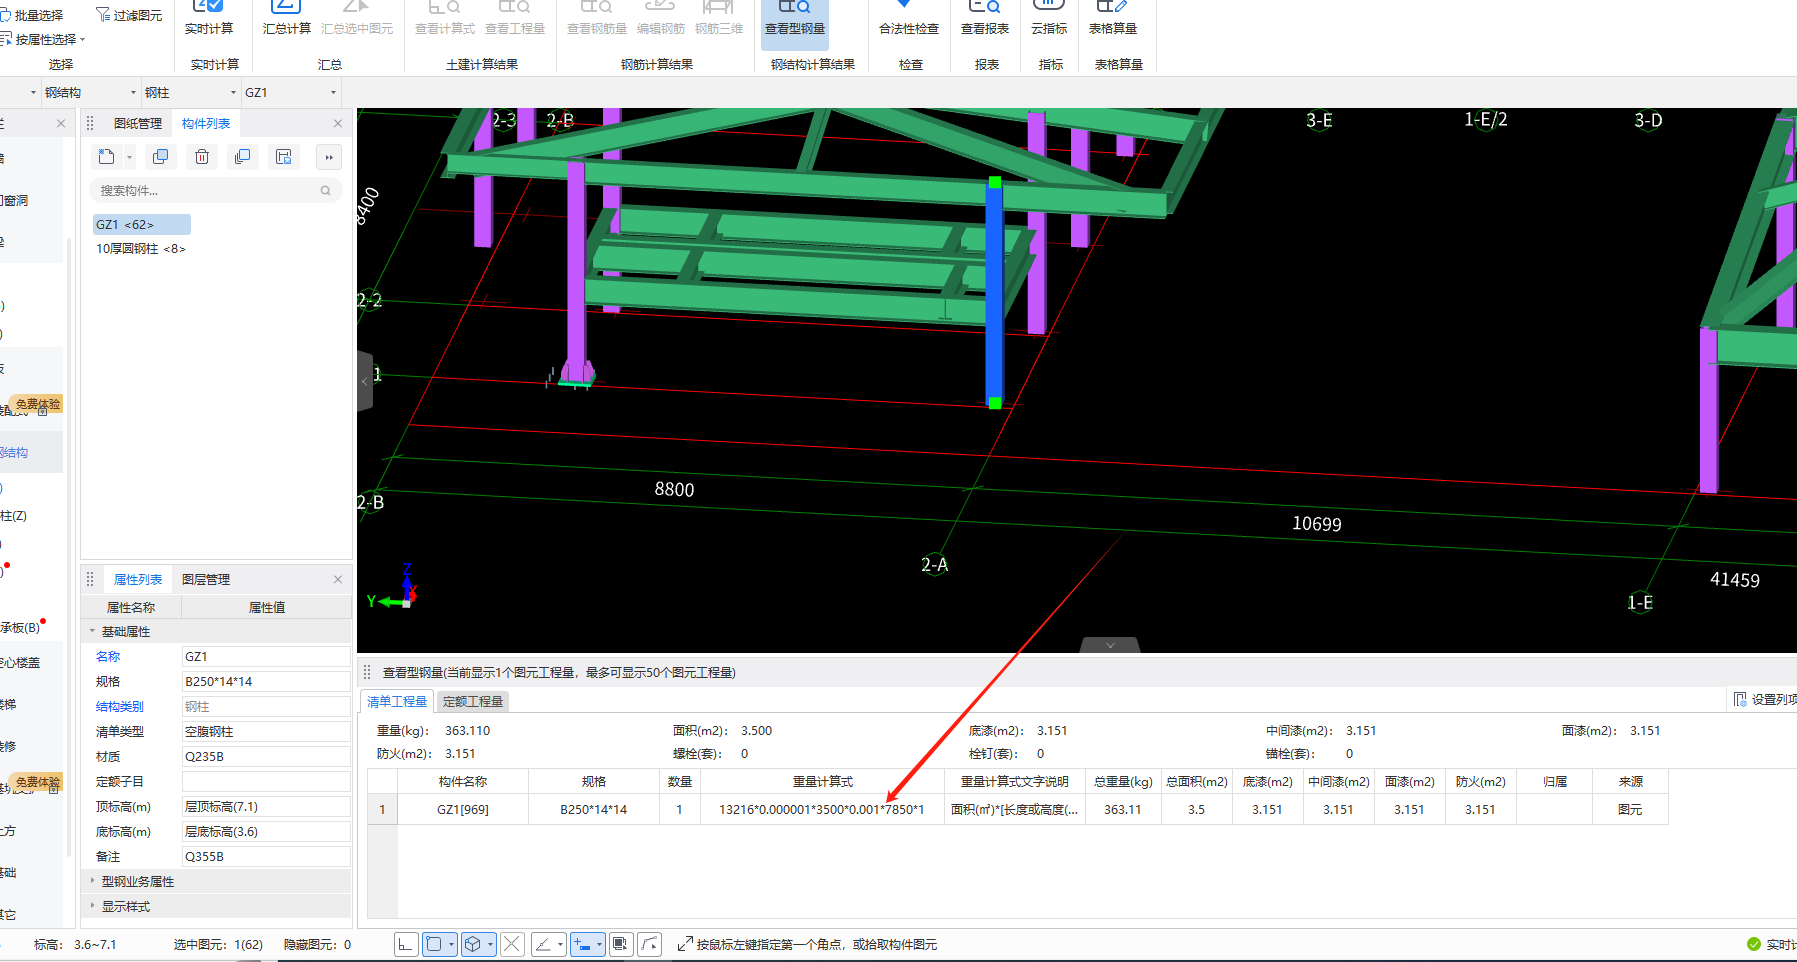Run 汇总计算 from the ribbon
1797x962 pixels.
(286, 18)
